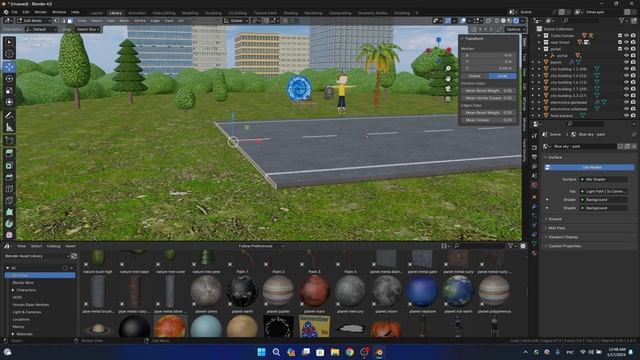Disable render for portal collection camera icon
640x360 pixels.
click(633, 49)
